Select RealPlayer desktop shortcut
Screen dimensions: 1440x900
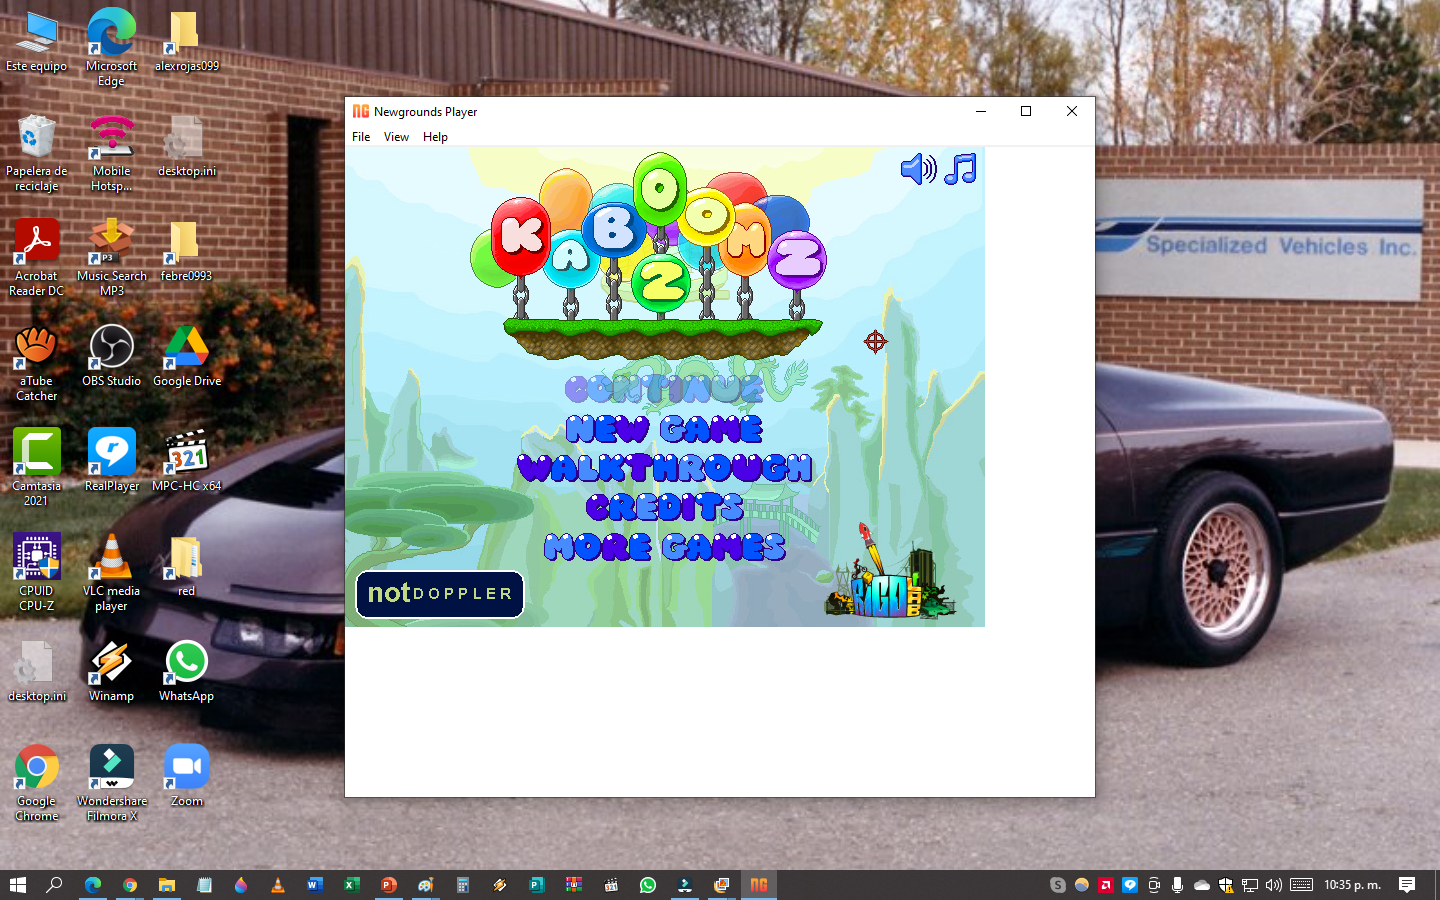(112, 461)
